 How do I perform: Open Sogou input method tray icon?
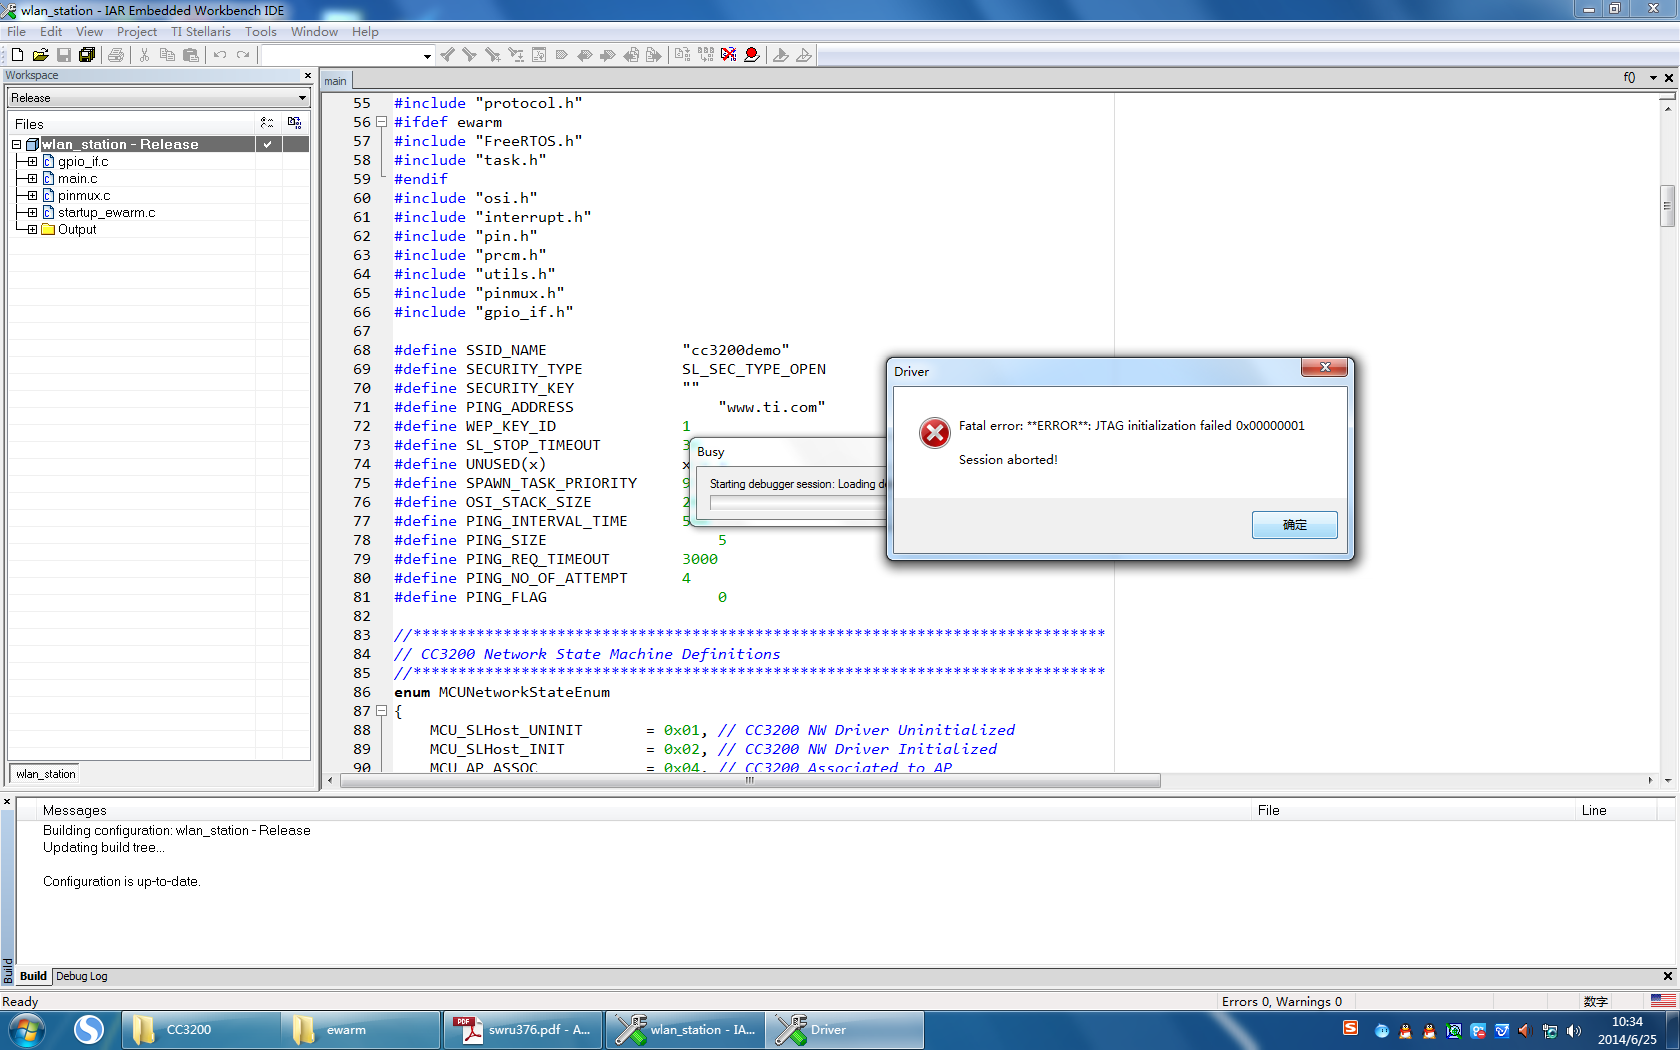1350,1029
